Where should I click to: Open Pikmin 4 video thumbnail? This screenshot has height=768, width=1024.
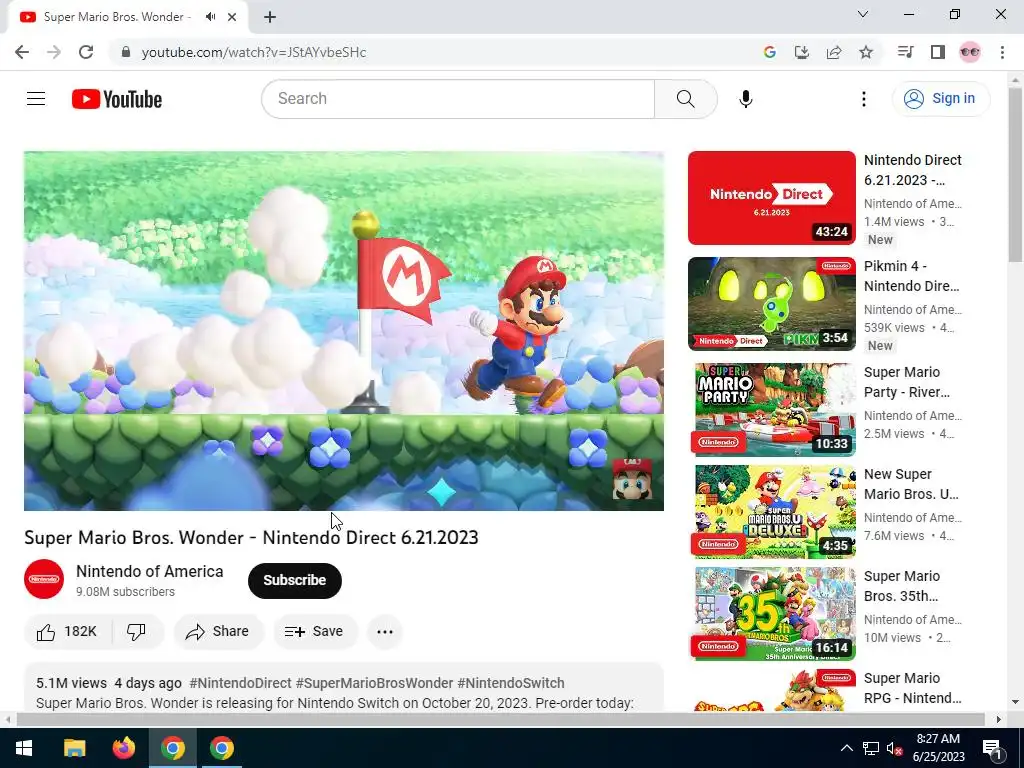[771, 304]
